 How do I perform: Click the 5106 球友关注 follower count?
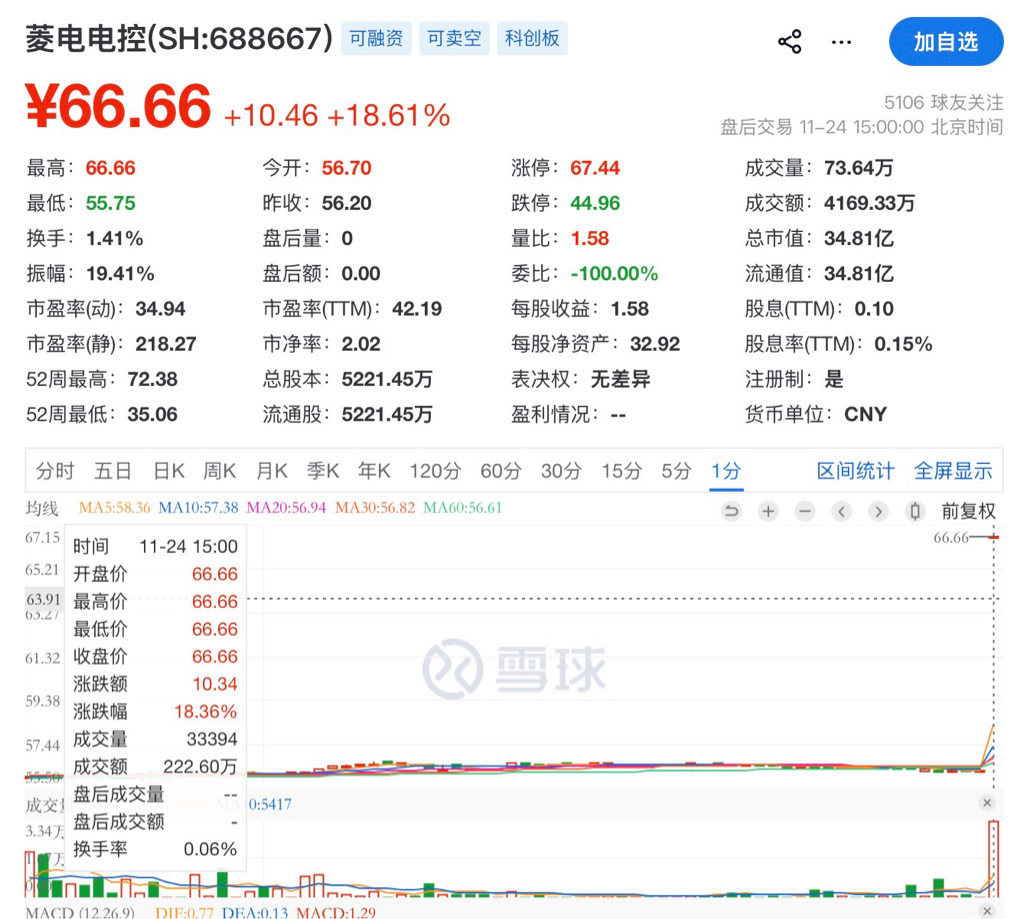[x=944, y=103]
